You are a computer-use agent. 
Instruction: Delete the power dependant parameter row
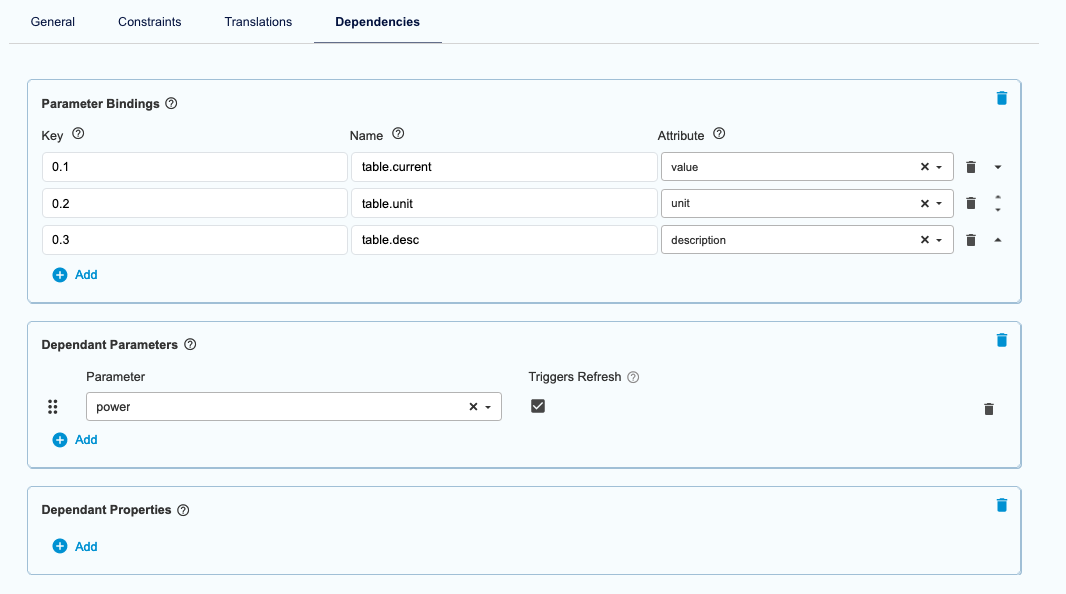click(x=989, y=408)
